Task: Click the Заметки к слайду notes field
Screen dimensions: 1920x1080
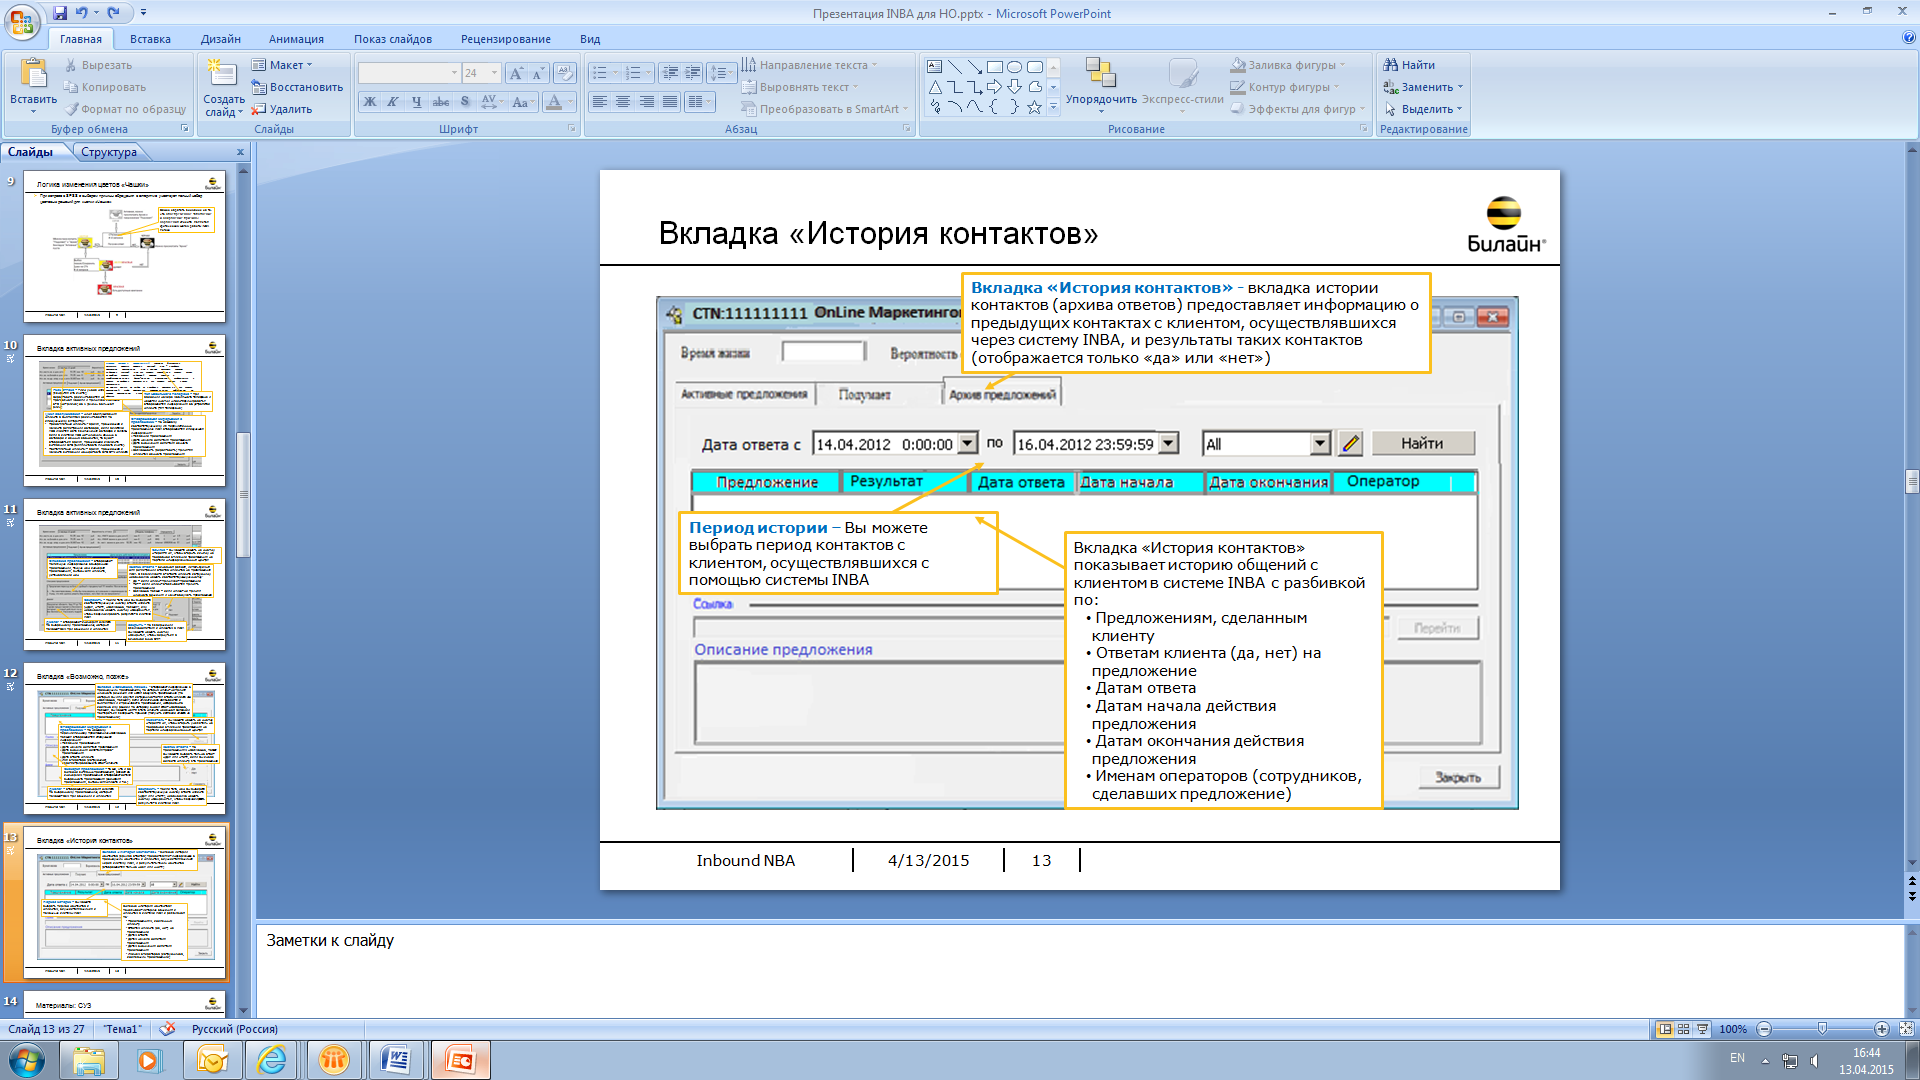Action: [x=1080, y=970]
